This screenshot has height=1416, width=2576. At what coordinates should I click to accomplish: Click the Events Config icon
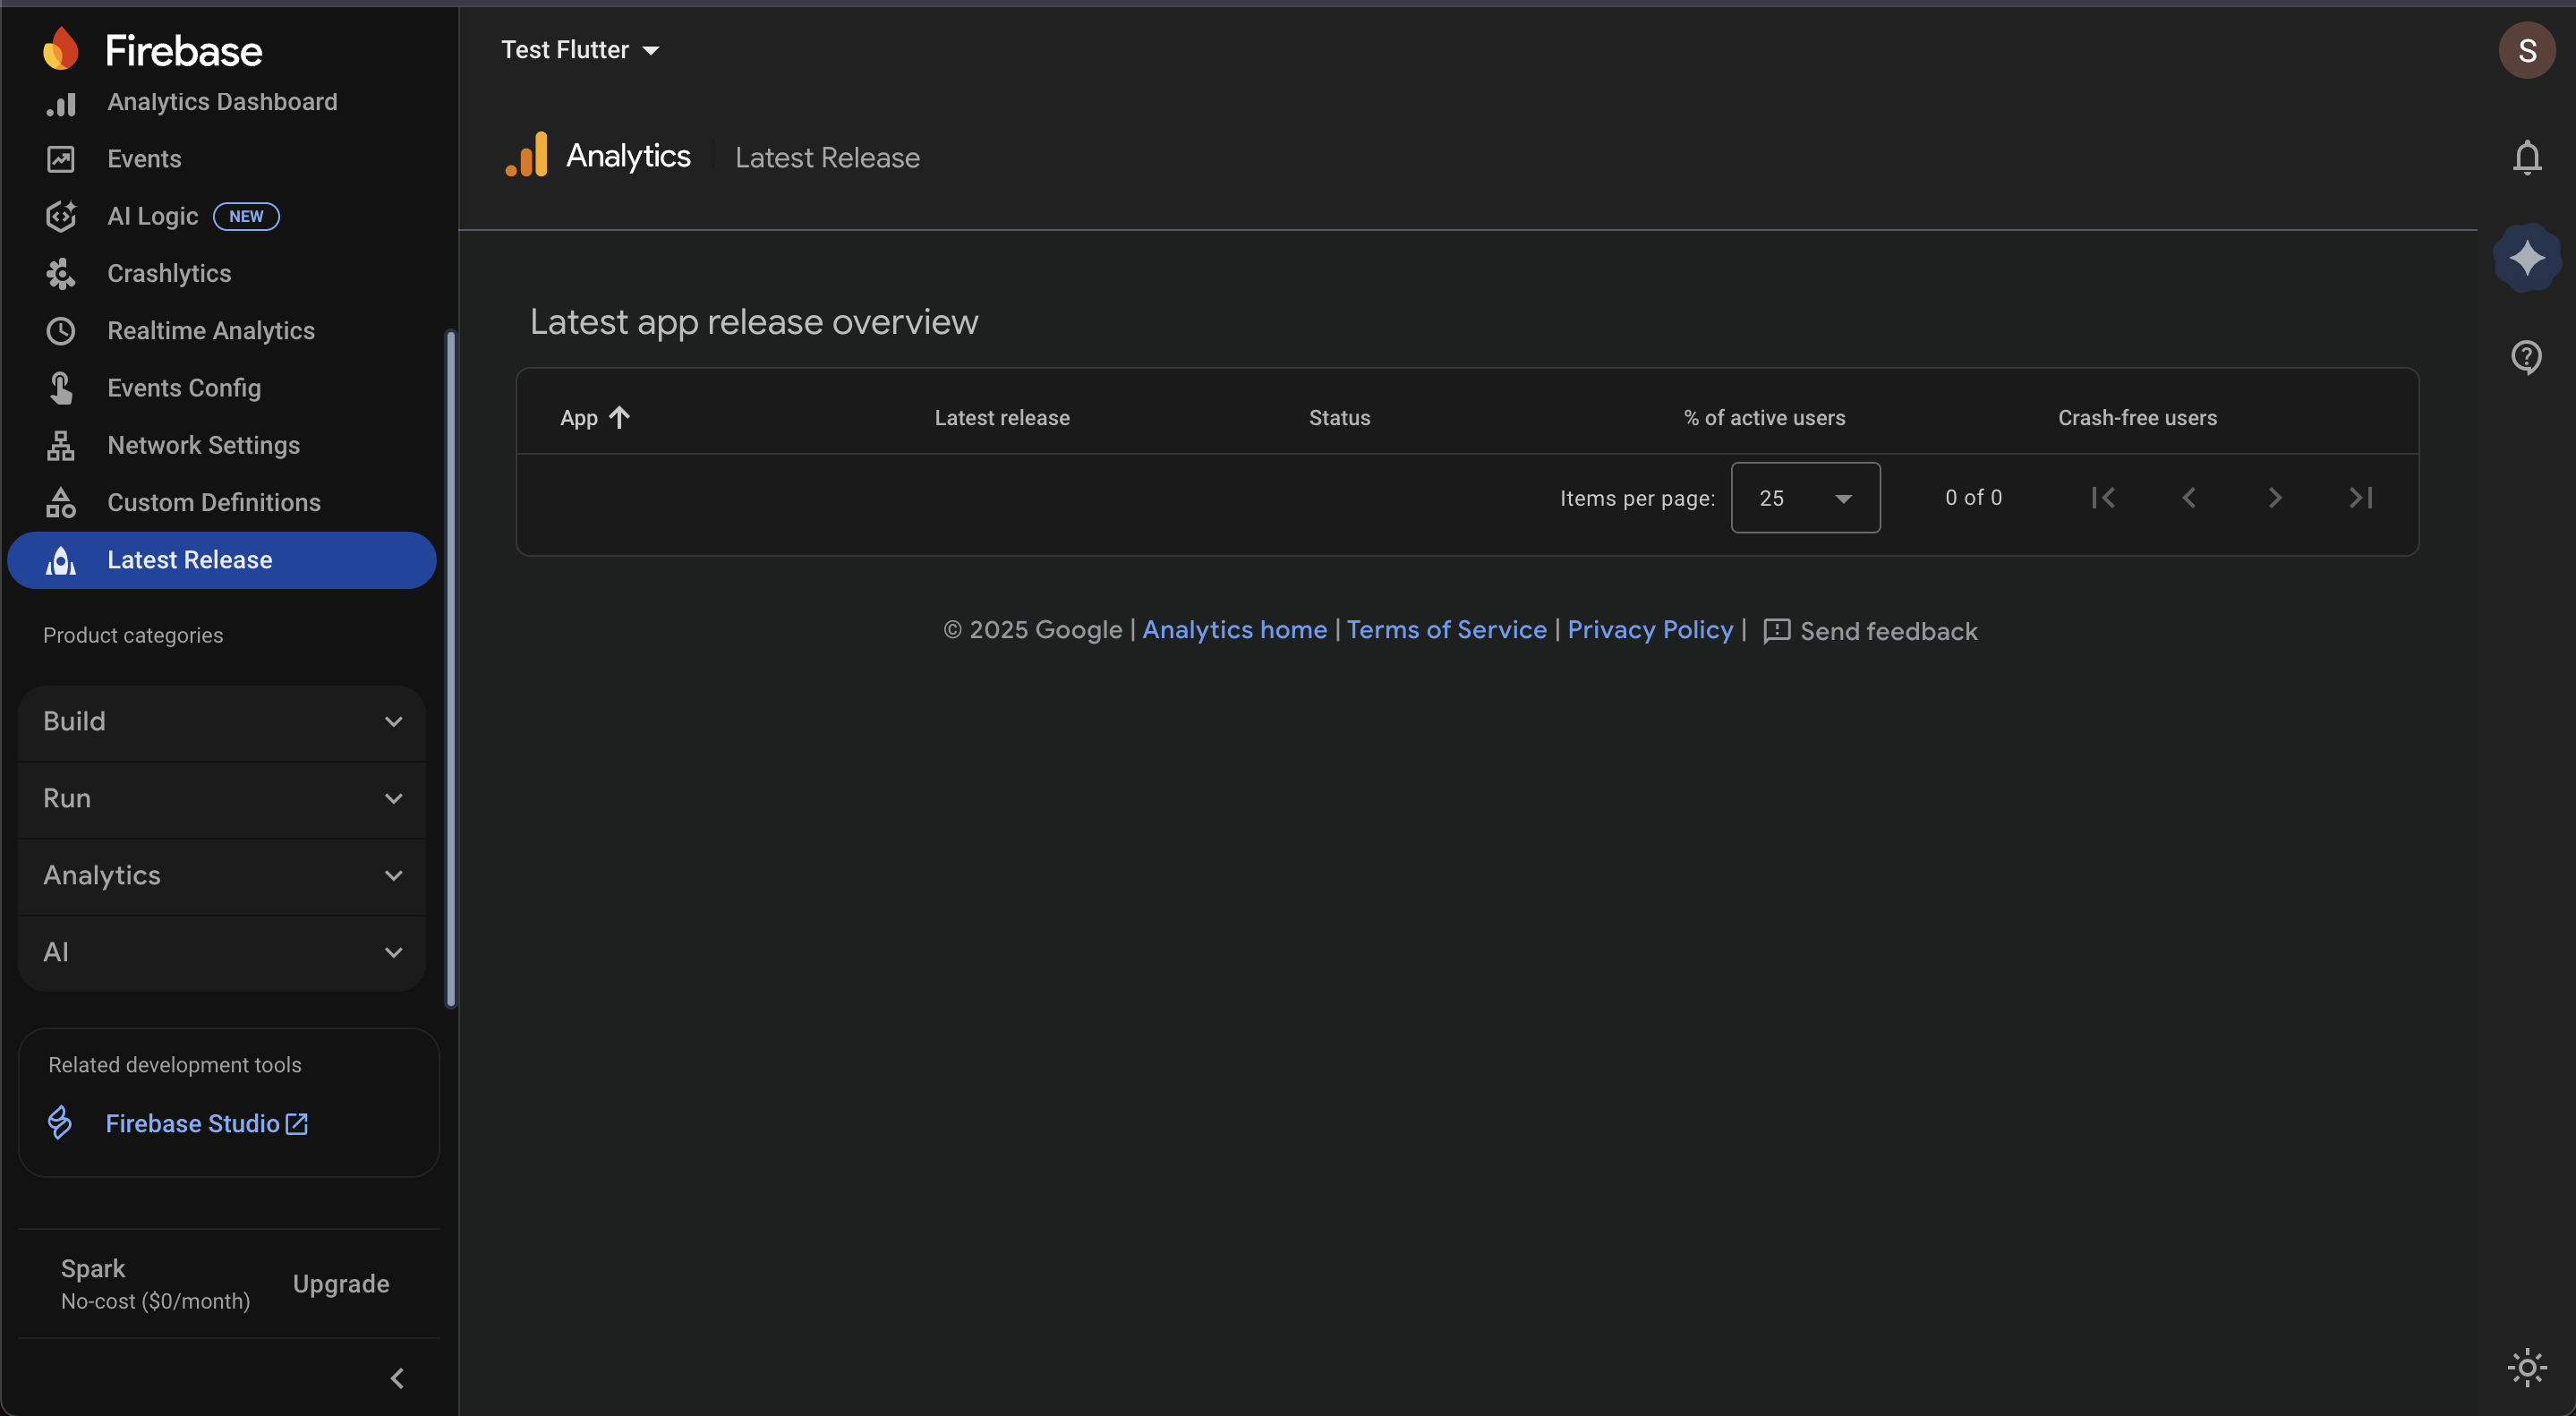[x=61, y=388]
